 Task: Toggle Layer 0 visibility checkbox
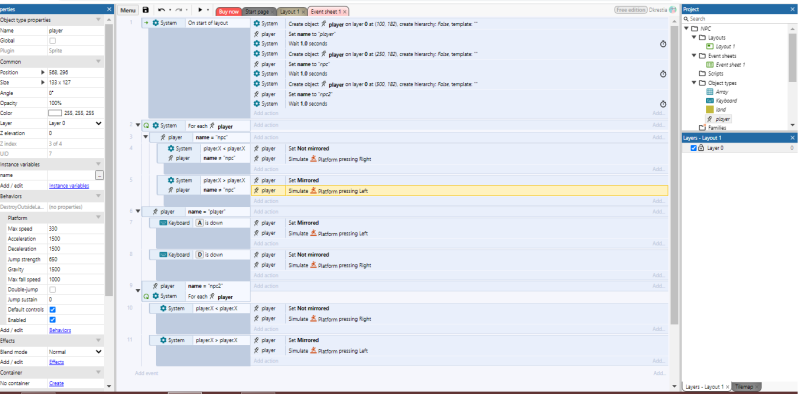click(x=693, y=148)
